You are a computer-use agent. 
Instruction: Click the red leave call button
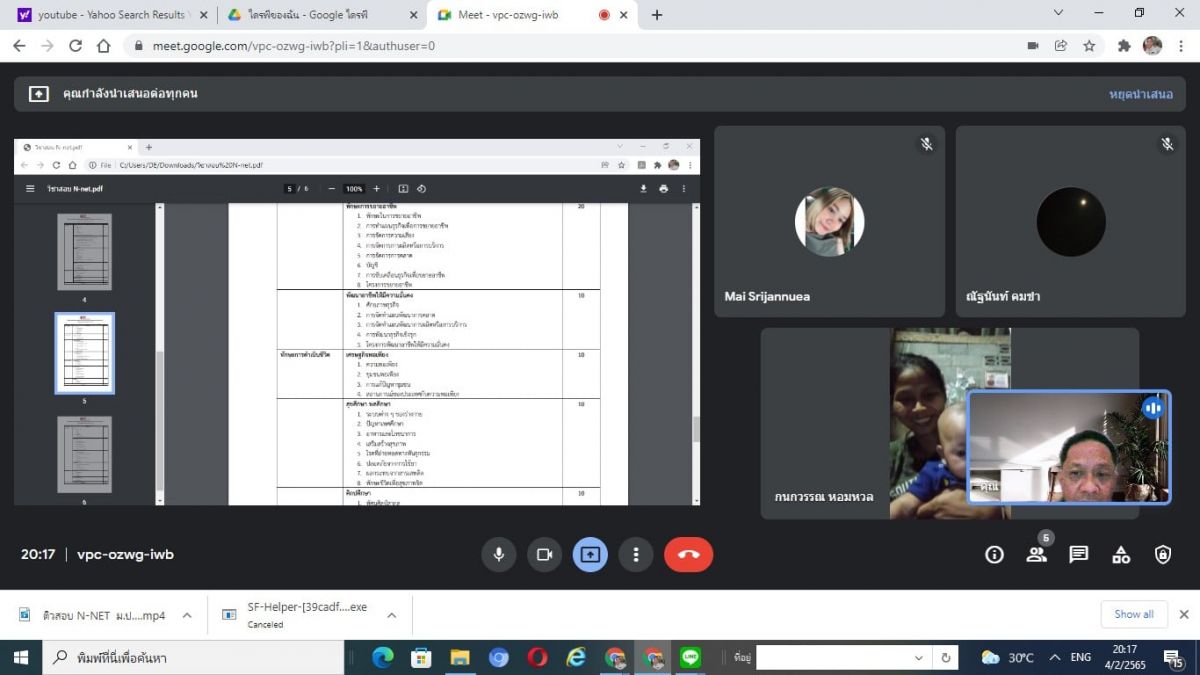tap(688, 554)
